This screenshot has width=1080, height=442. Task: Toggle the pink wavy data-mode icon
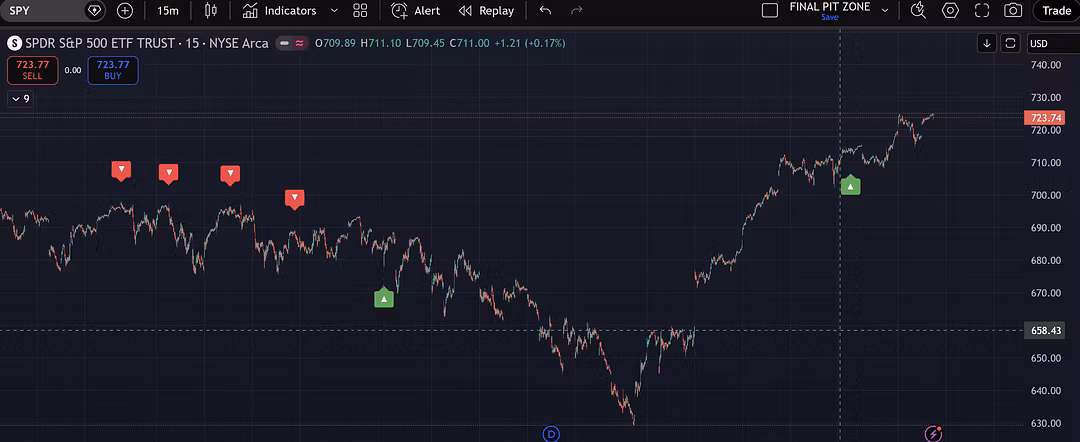(x=300, y=43)
